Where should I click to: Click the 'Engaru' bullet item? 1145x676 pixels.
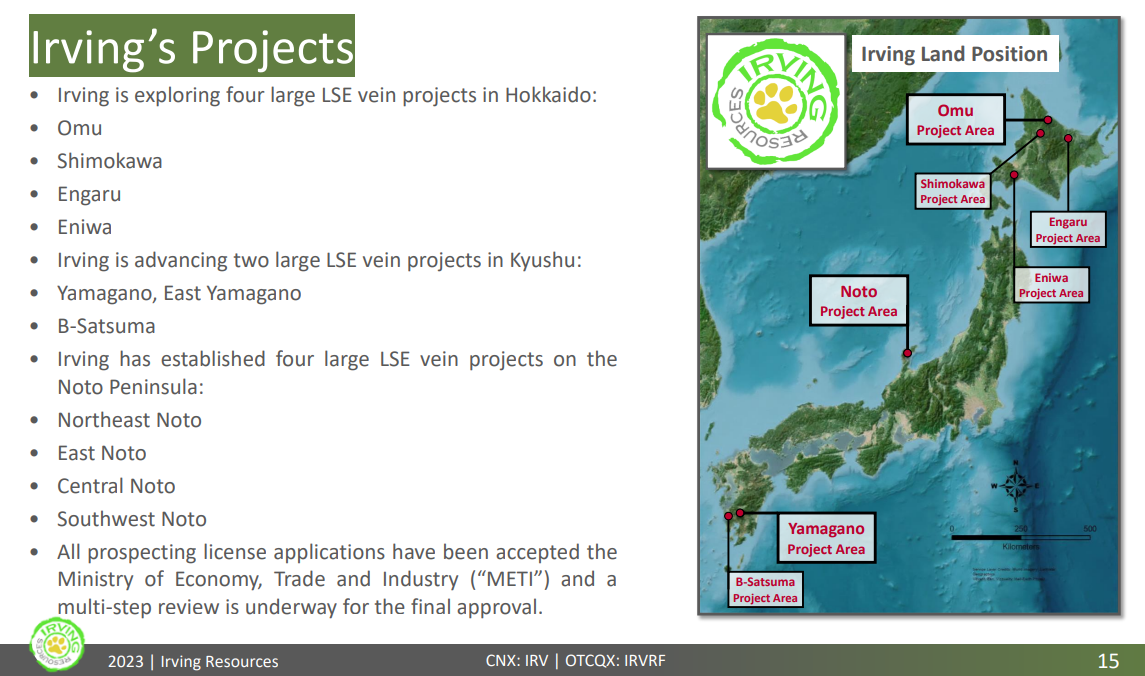89,194
